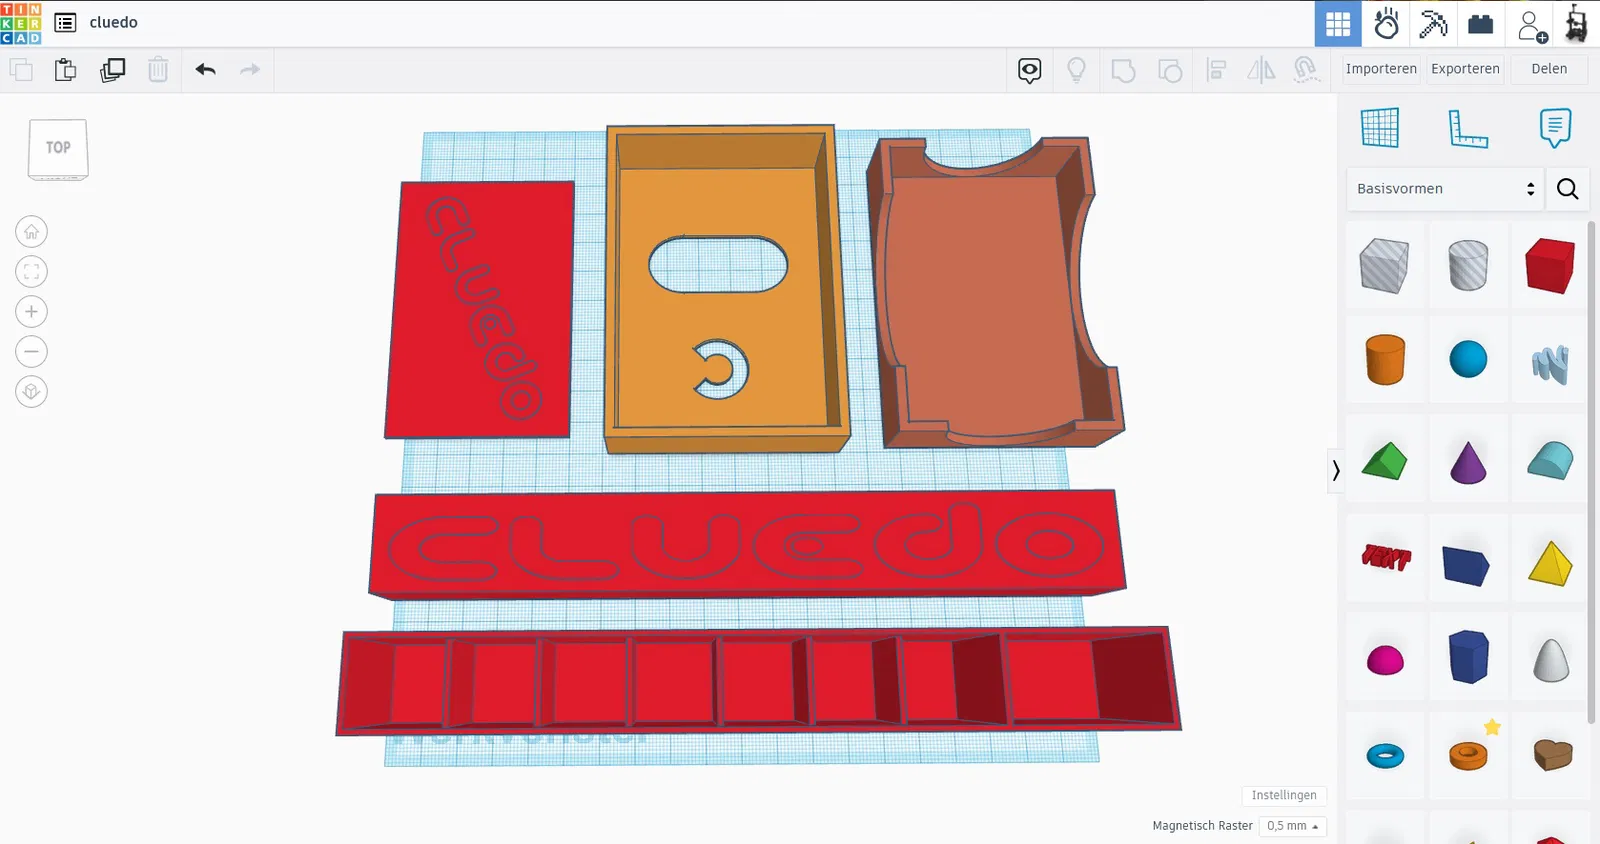1600x844 pixels.
Task: Click the Home view button
Action: 32,232
